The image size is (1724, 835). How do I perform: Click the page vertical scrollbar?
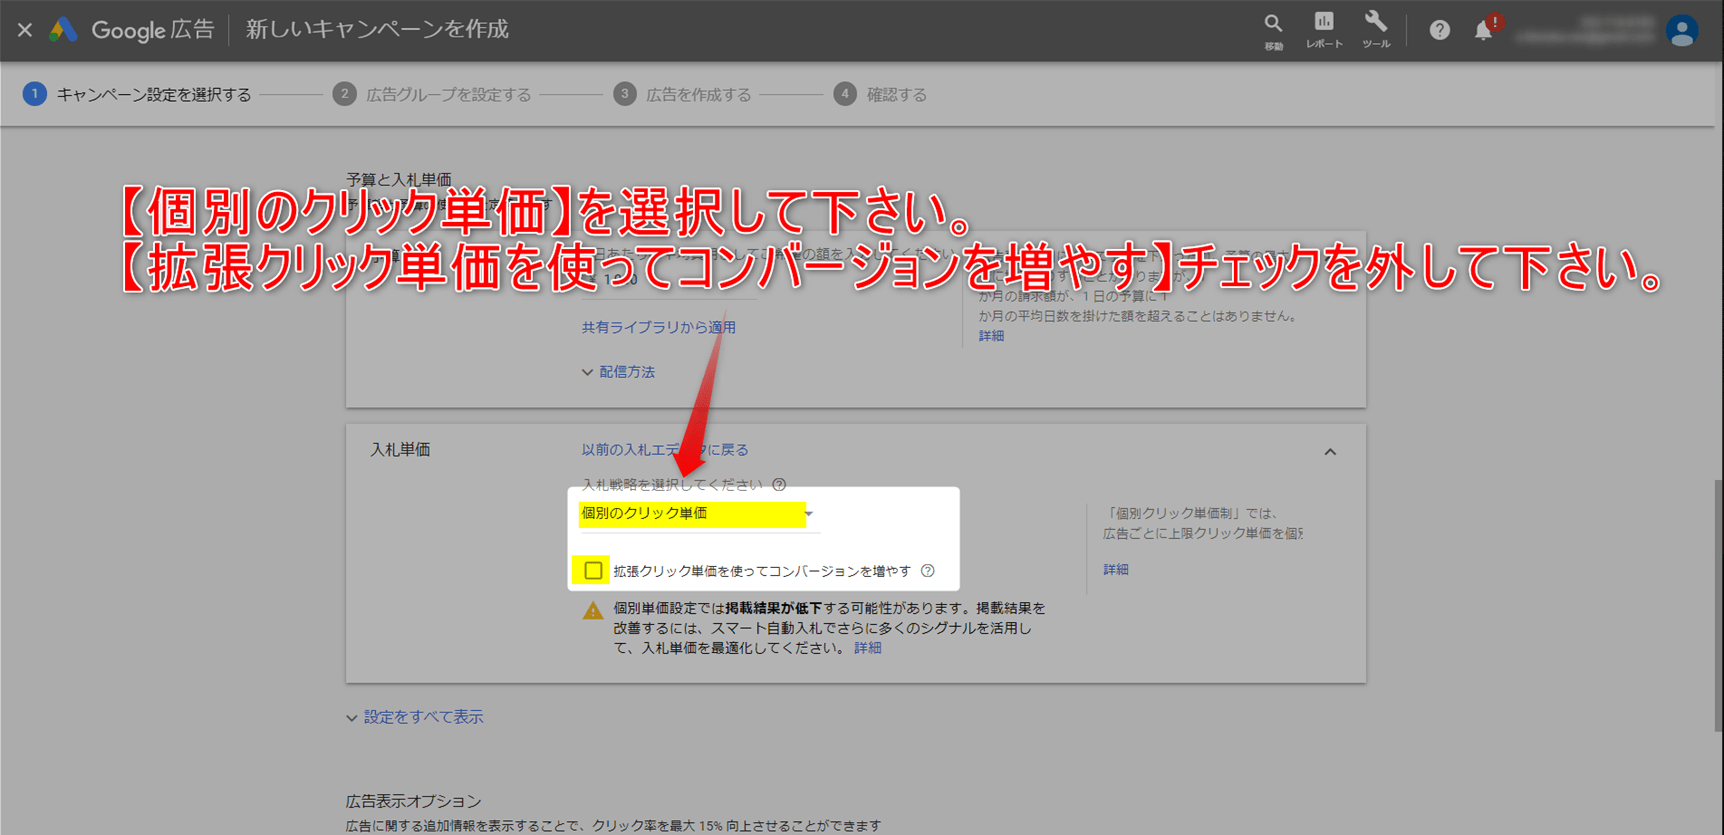coord(1718,604)
